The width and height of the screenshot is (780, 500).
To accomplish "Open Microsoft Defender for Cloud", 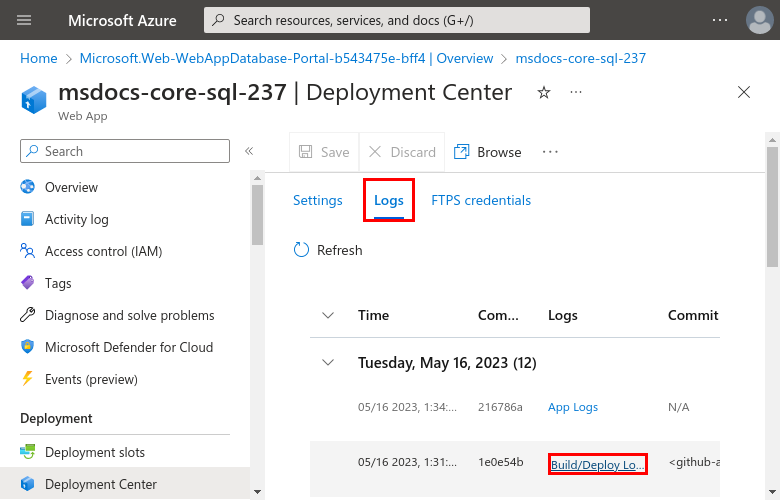I will (128, 347).
